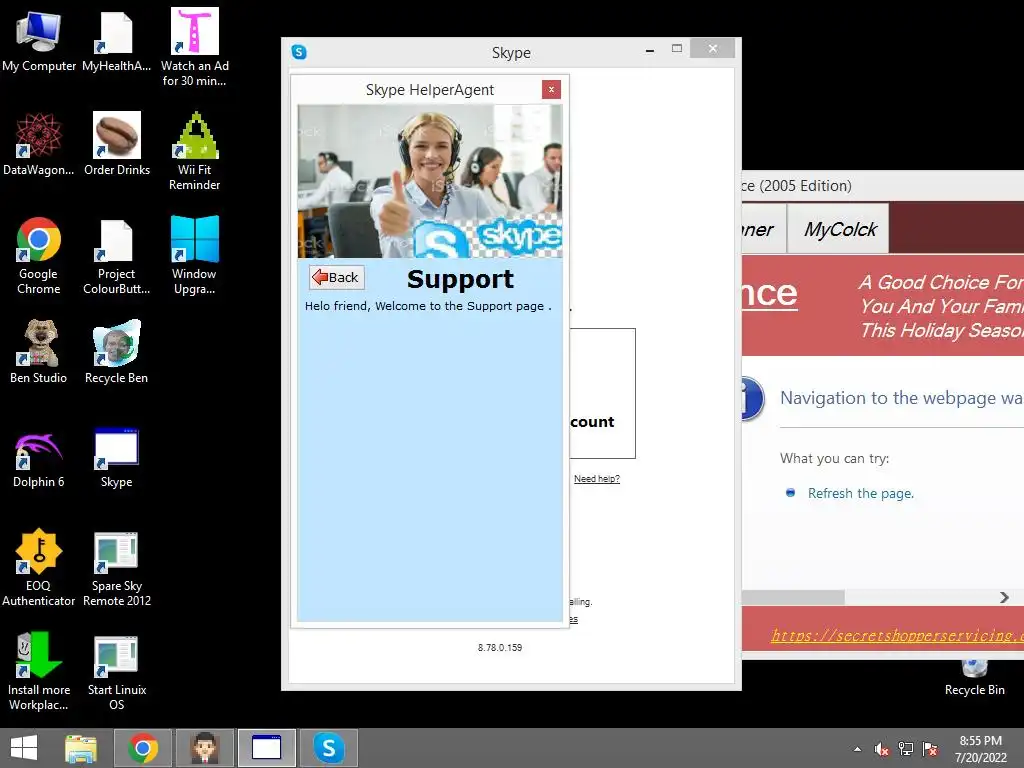Open the Ben Studio desktop icon
The height and width of the screenshot is (768, 1024).
(x=39, y=352)
